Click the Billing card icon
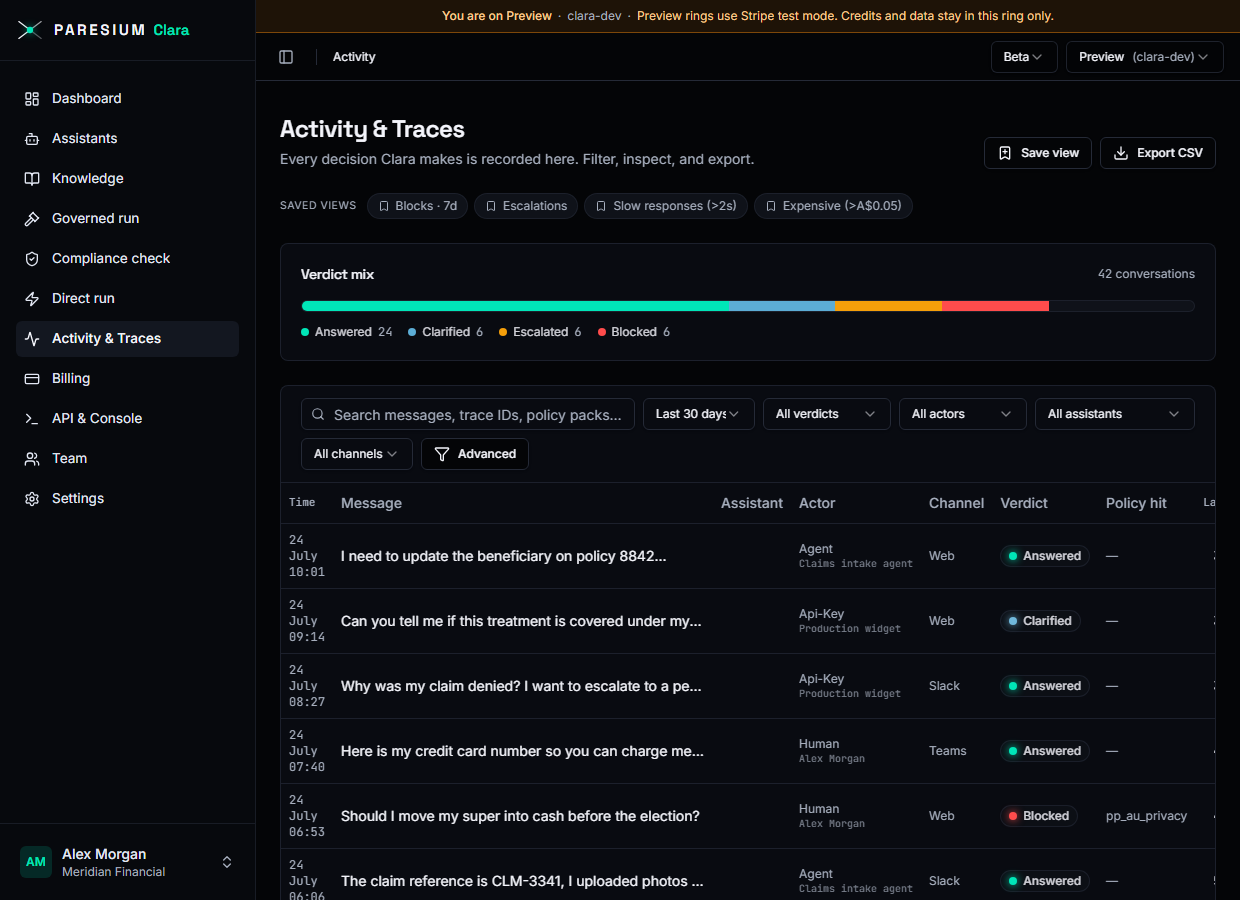Image resolution: width=1240 pixels, height=900 pixels. click(x=32, y=378)
